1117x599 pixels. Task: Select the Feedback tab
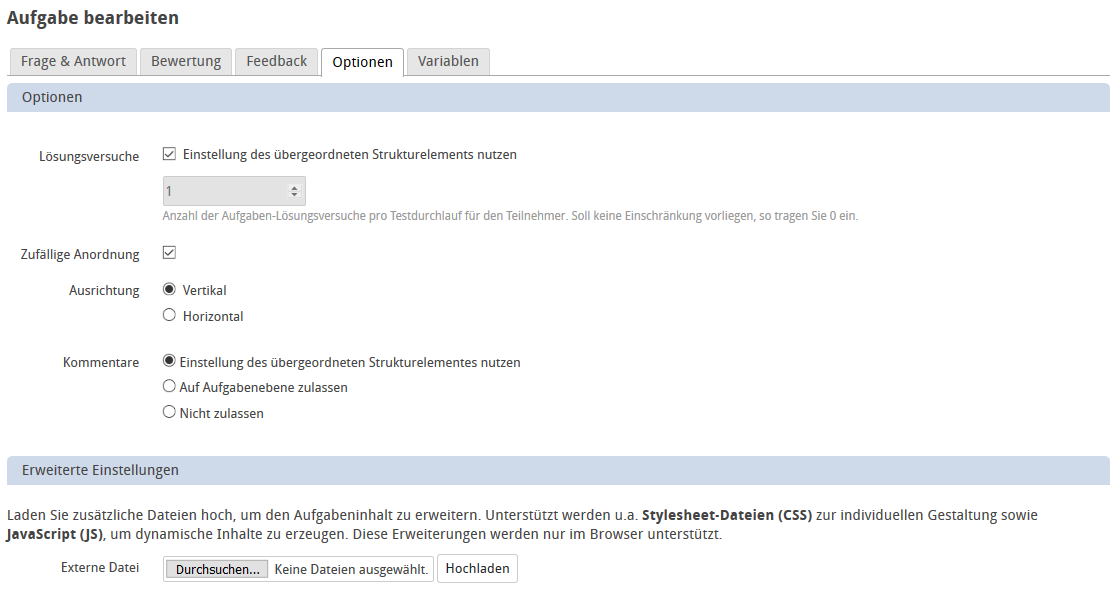pos(276,61)
